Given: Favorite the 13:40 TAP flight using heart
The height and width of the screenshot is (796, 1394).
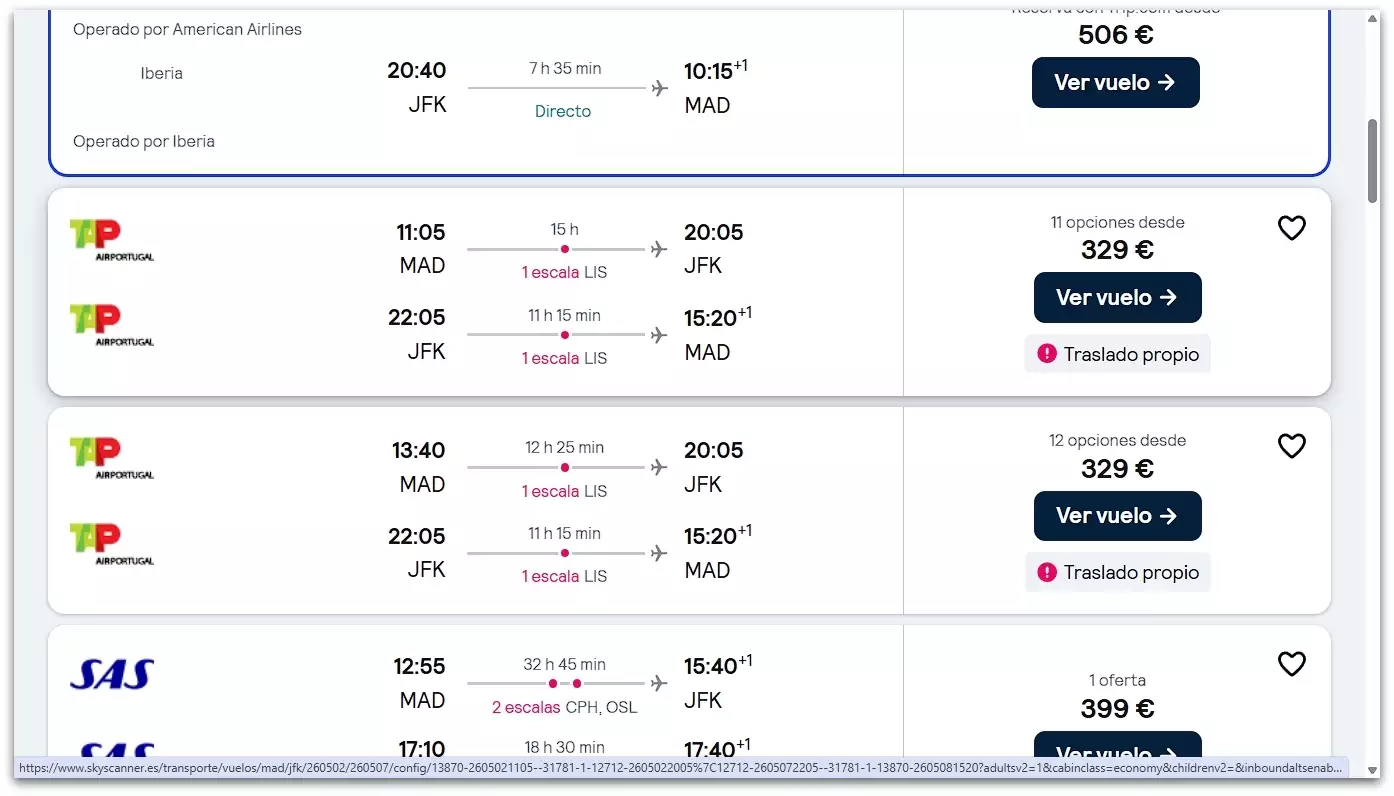Looking at the screenshot, I should (x=1292, y=446).
